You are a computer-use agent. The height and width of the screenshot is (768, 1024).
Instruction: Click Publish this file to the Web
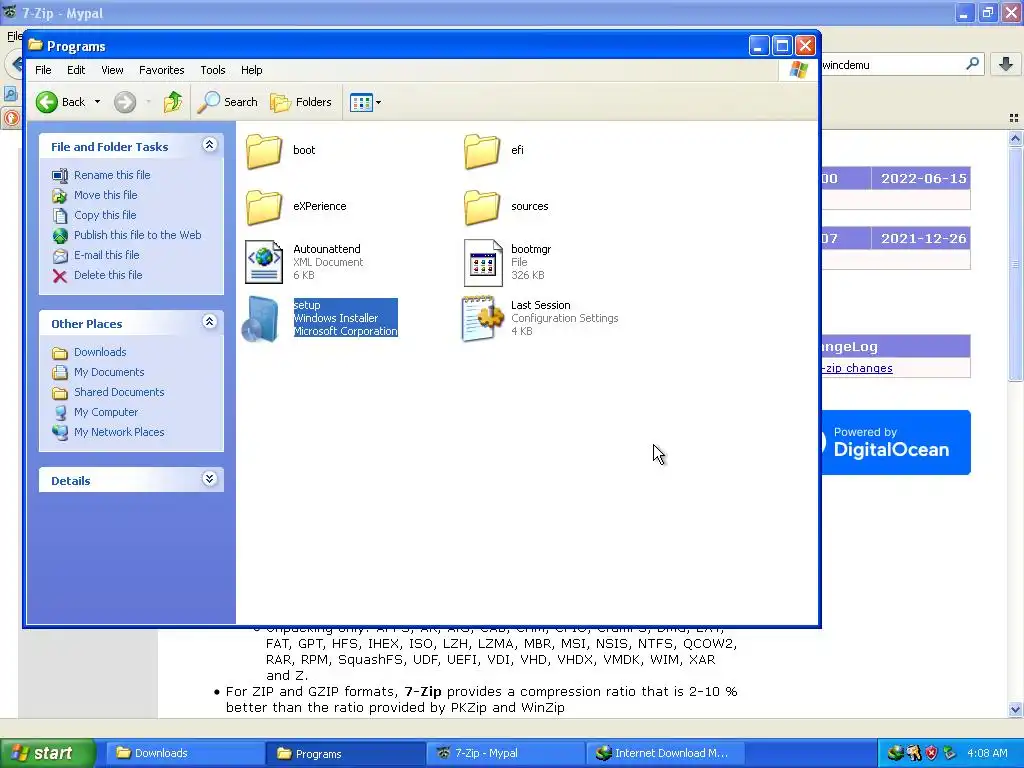(138, 235)
